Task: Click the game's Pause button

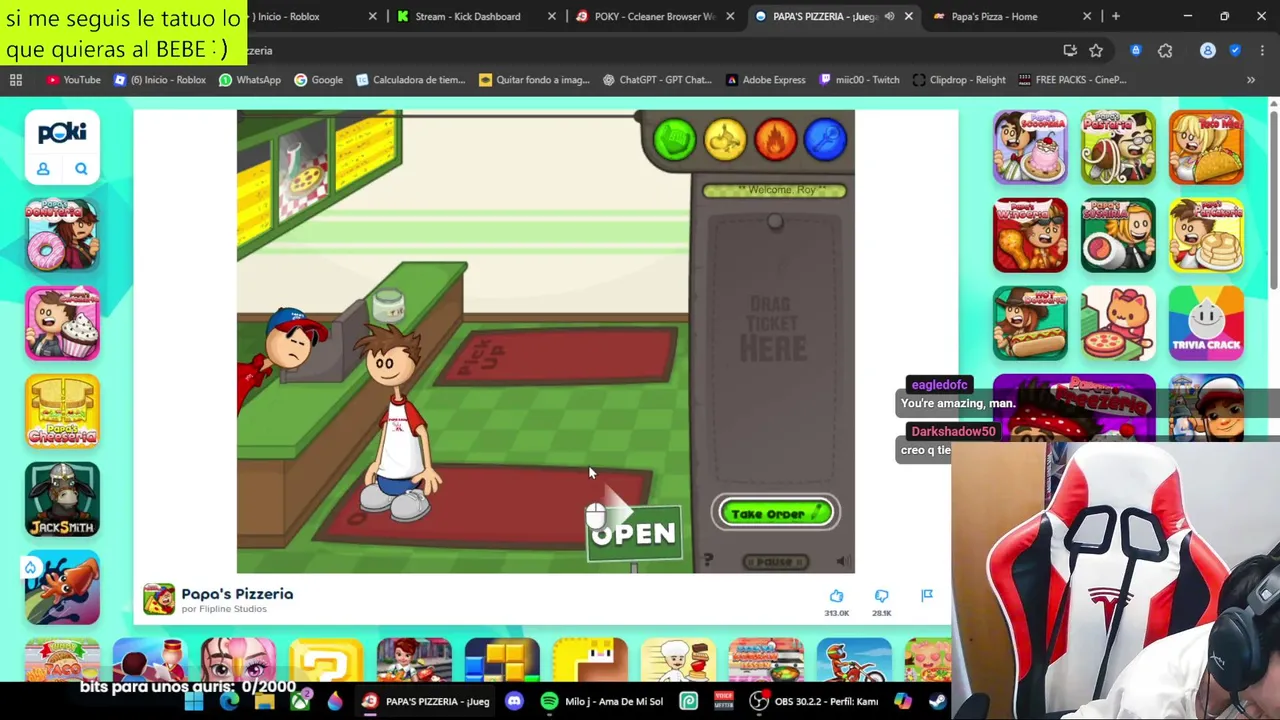Action: 775,562
